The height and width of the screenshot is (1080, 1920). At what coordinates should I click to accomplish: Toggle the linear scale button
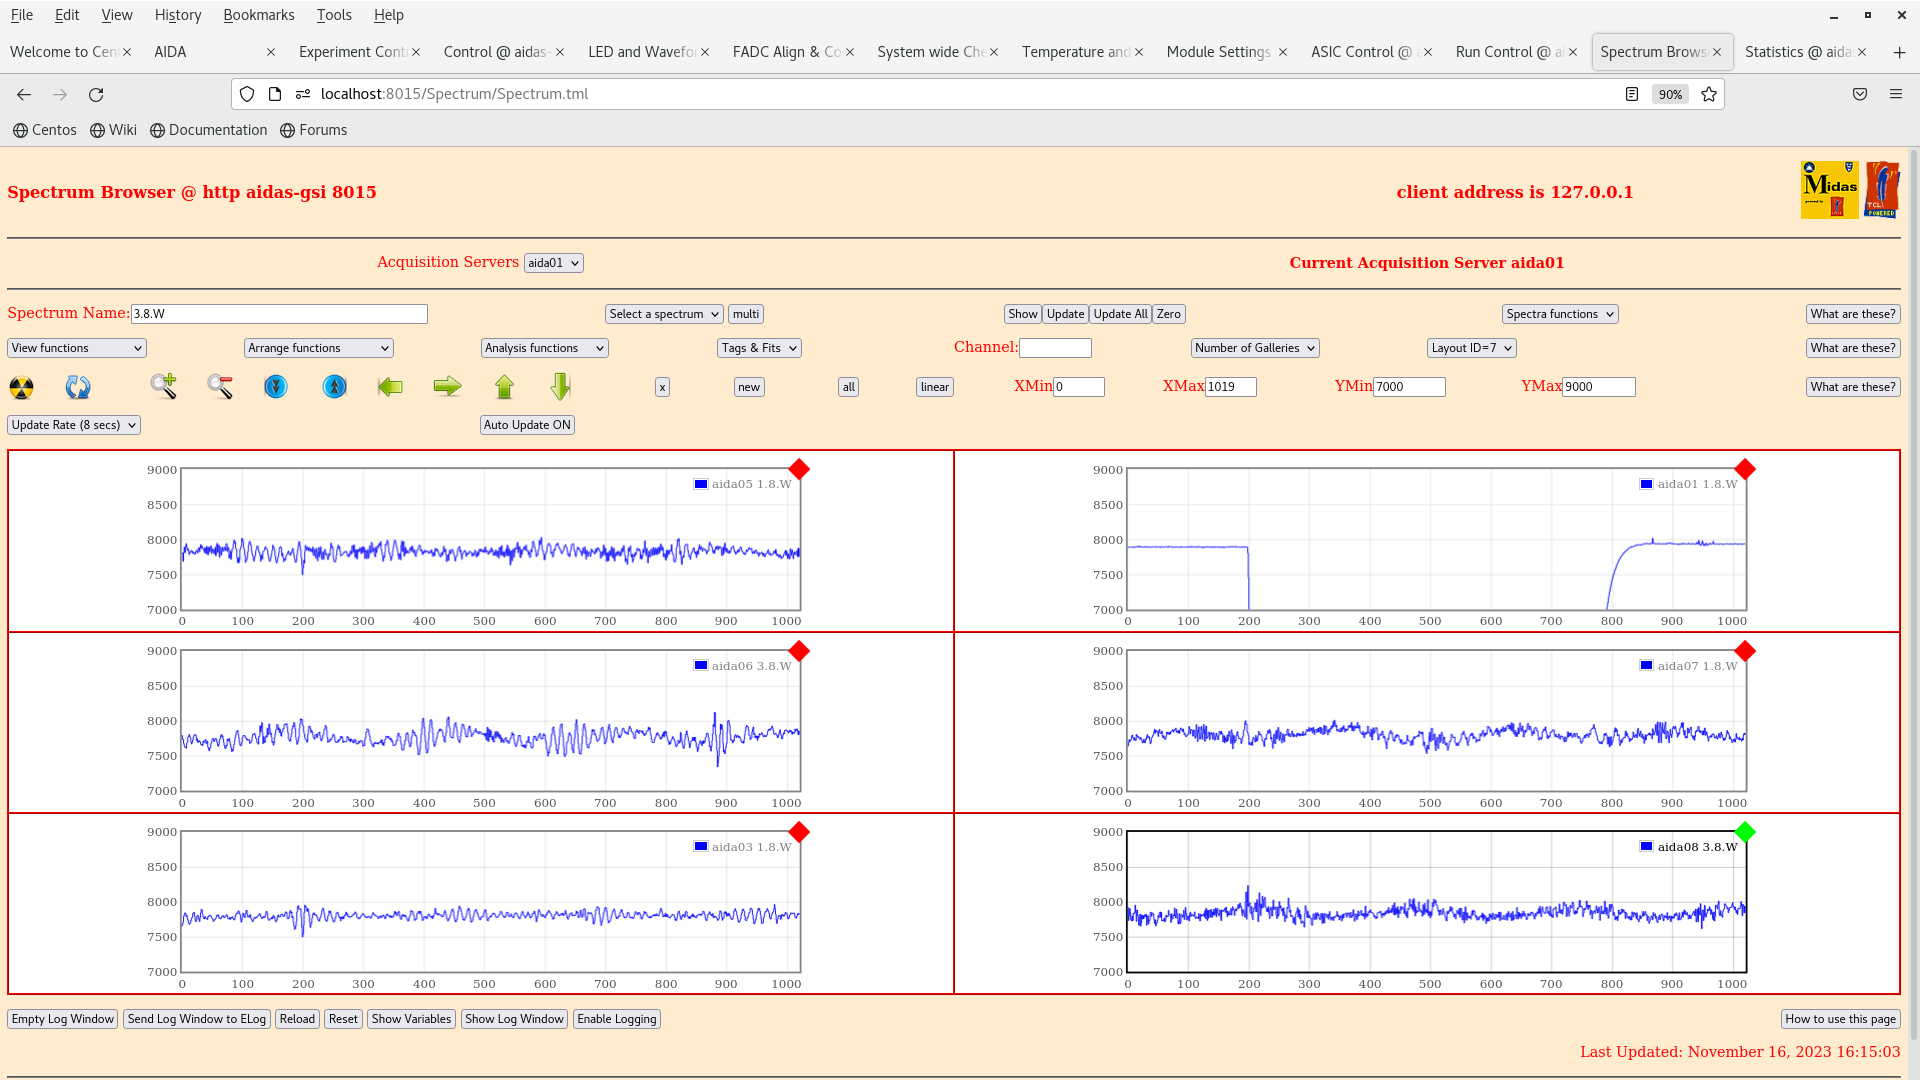click(x=934, y=387)
